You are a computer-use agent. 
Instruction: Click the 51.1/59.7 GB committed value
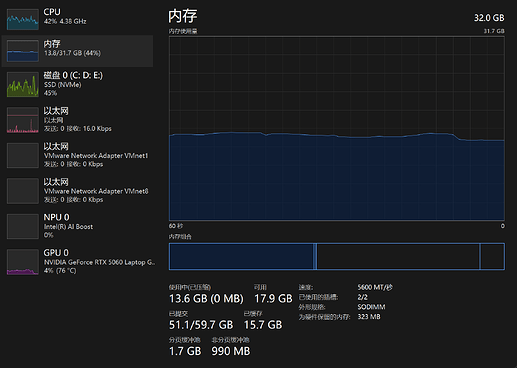click(x=201, y=325)
